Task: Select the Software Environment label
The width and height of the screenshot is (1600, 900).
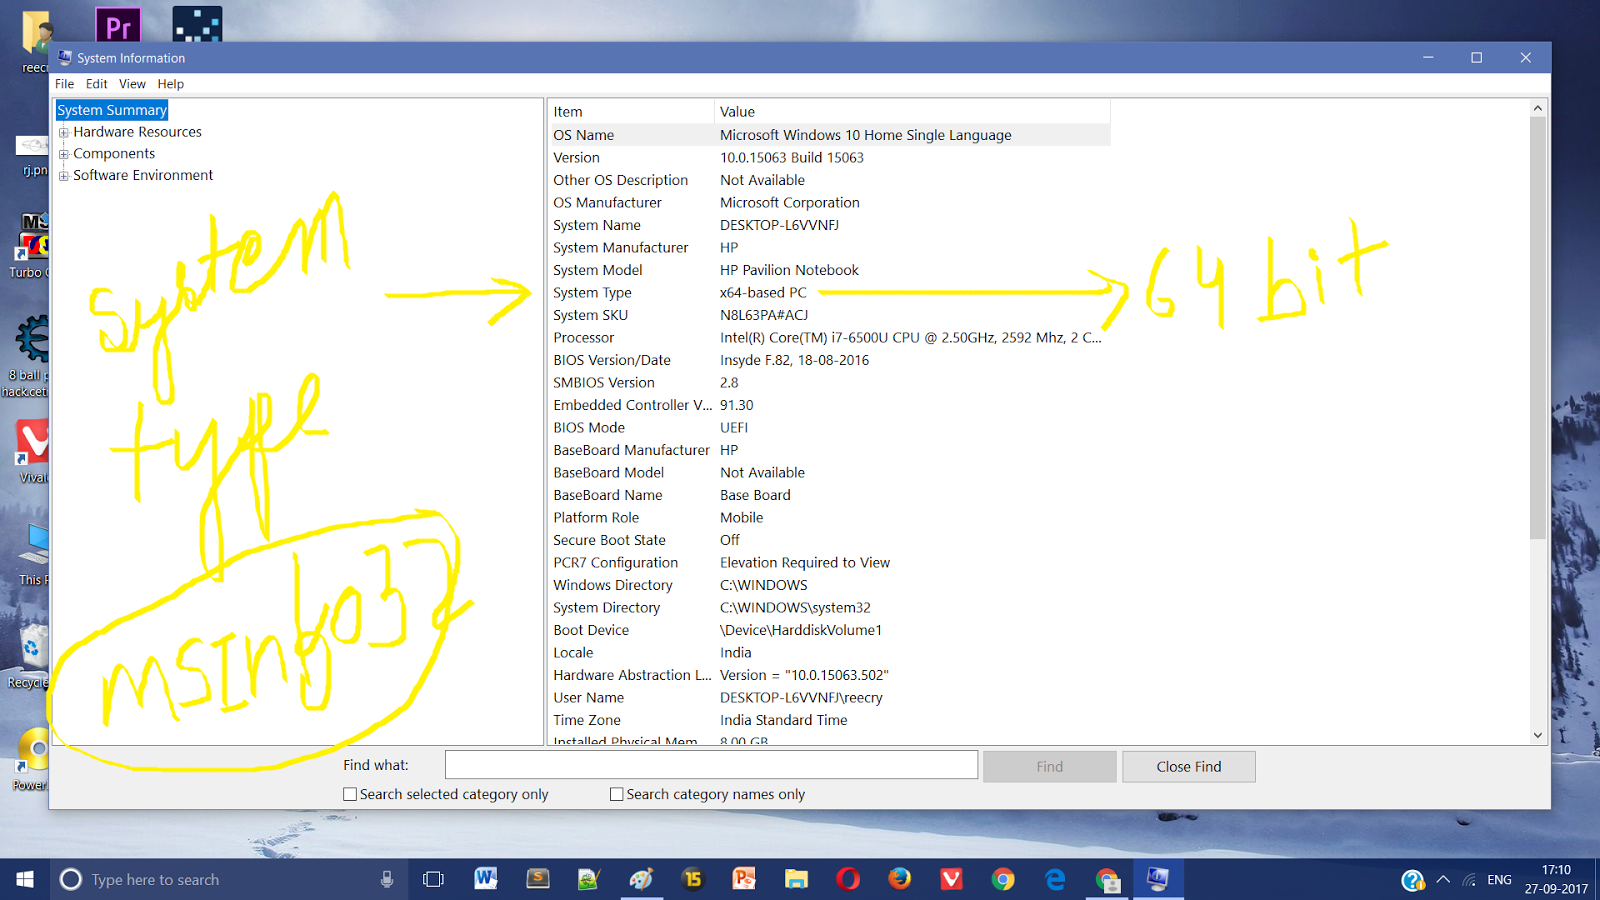Action: tap(143, 175)
